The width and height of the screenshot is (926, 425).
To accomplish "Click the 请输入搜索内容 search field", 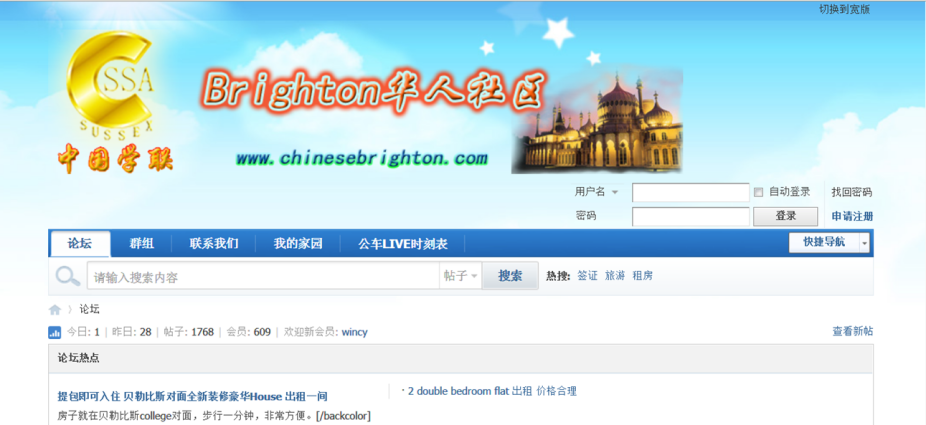I will pos(263,276).
